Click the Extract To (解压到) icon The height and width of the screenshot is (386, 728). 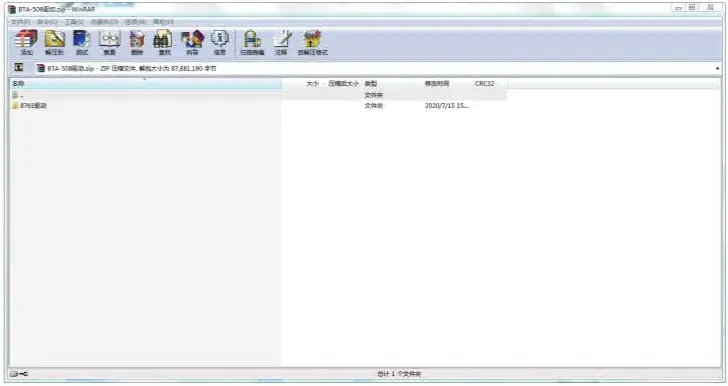[x=54, y=42]
